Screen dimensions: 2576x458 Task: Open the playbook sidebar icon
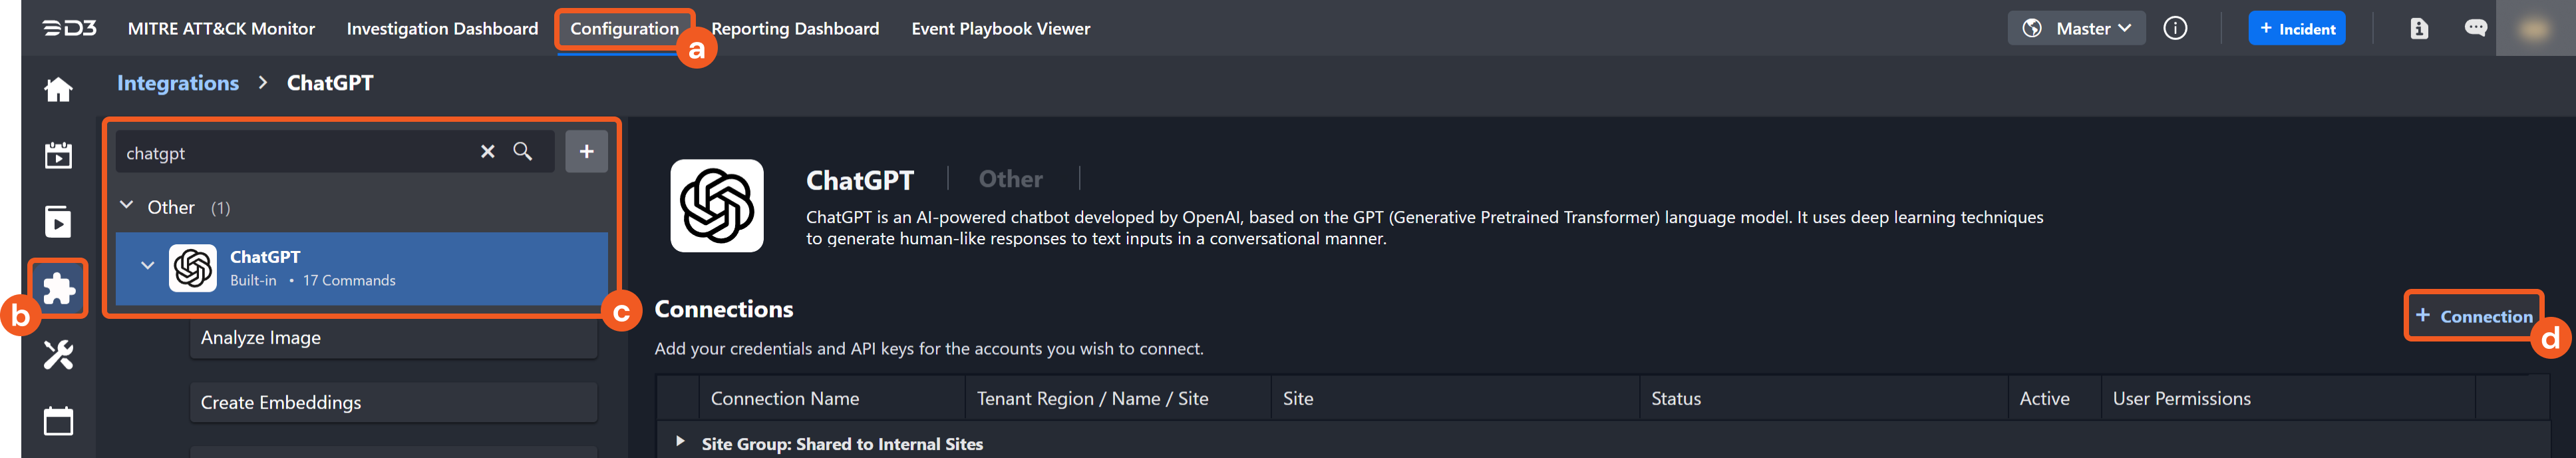[x=58, y=221]
